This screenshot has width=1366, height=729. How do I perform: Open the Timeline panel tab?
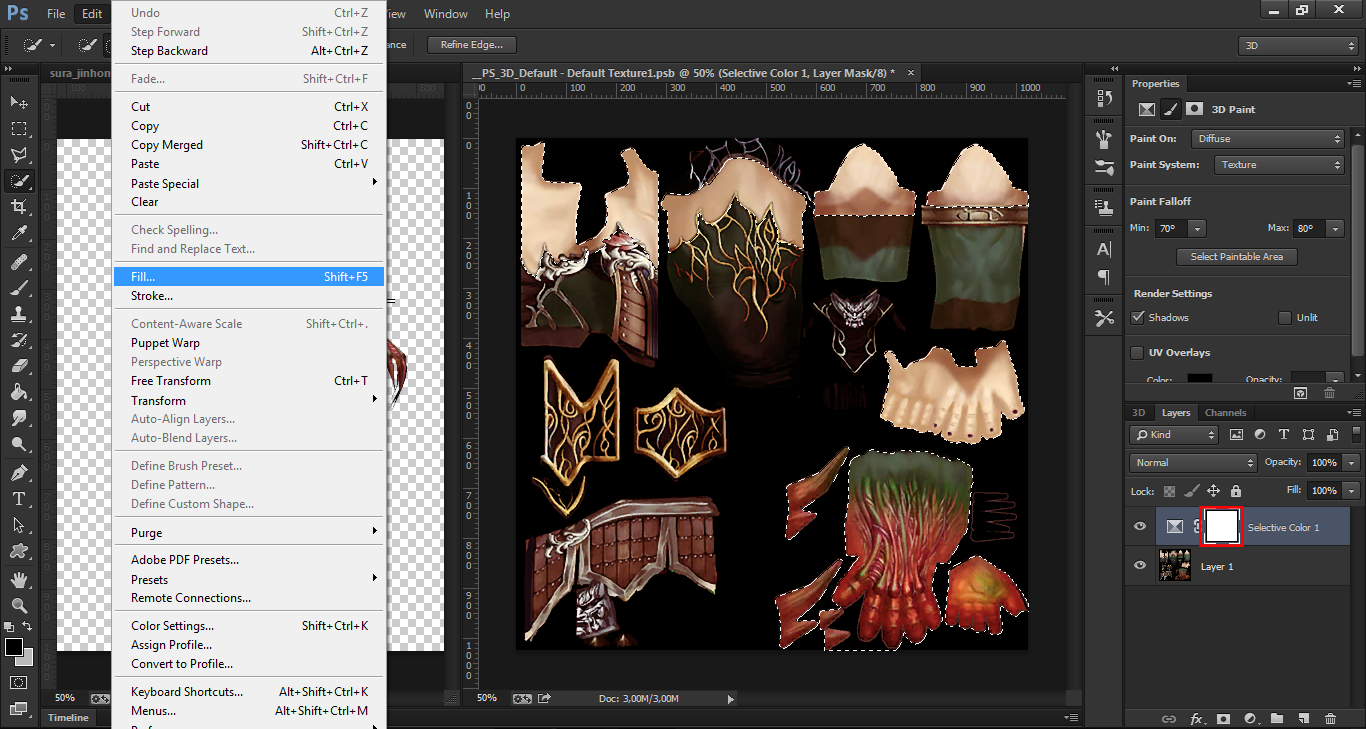point(69,717)
